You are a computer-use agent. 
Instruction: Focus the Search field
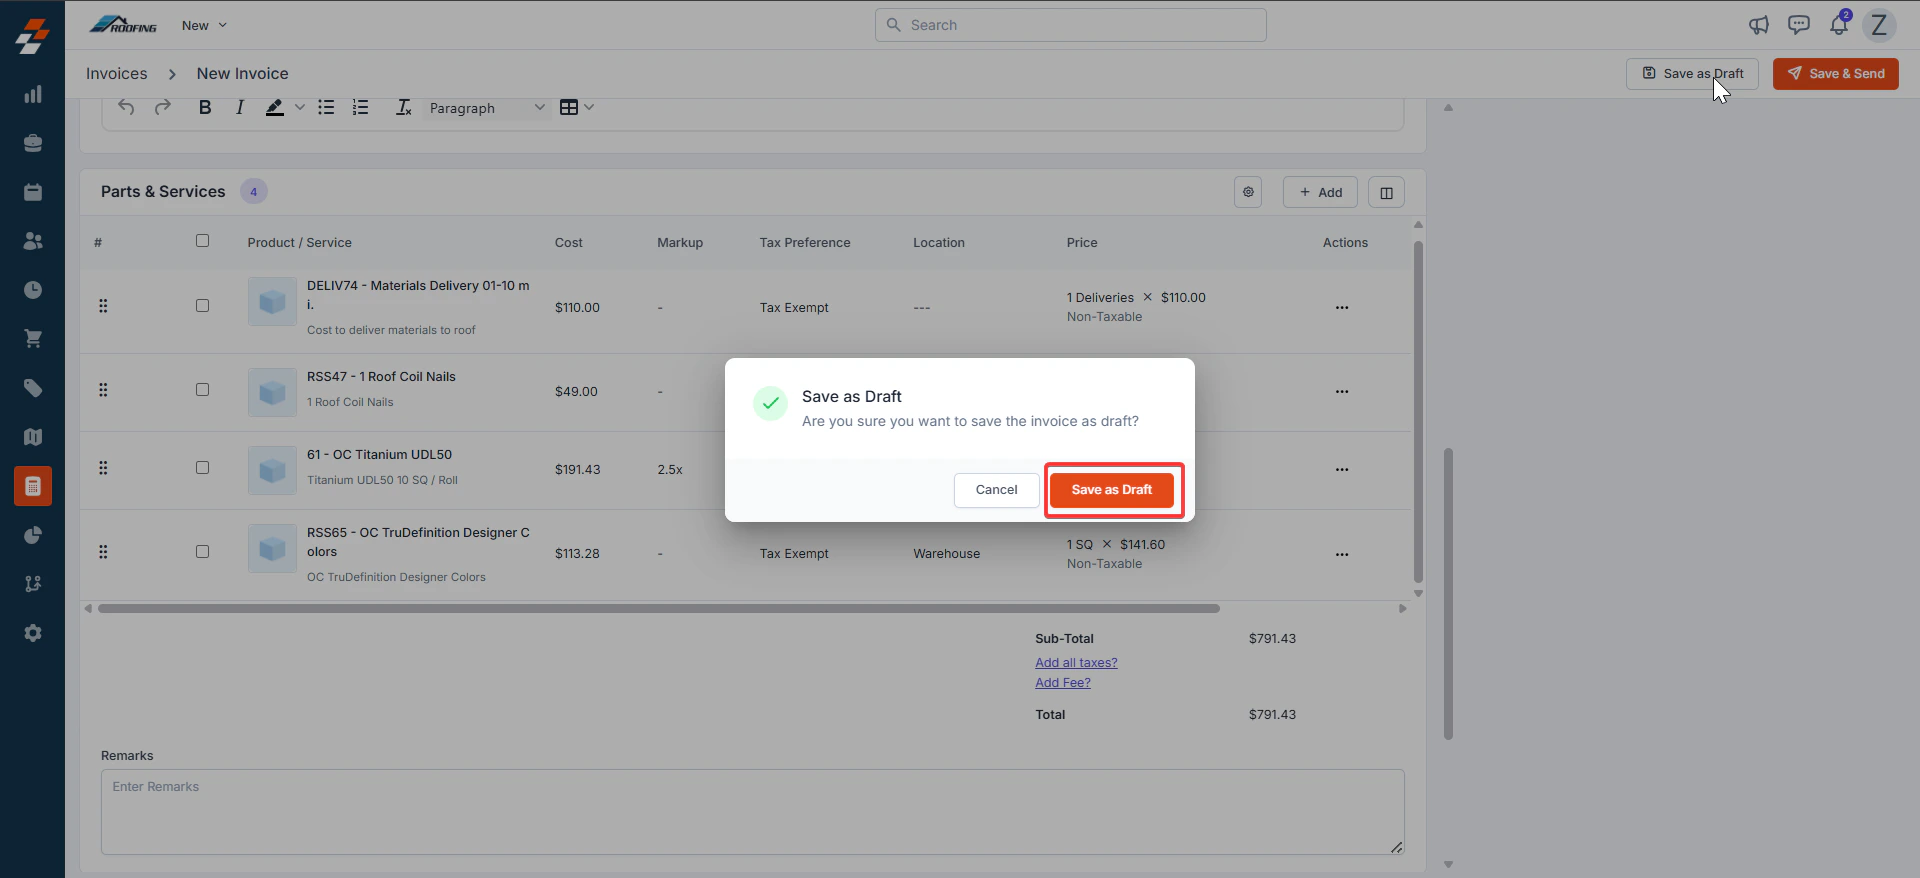1070,25
